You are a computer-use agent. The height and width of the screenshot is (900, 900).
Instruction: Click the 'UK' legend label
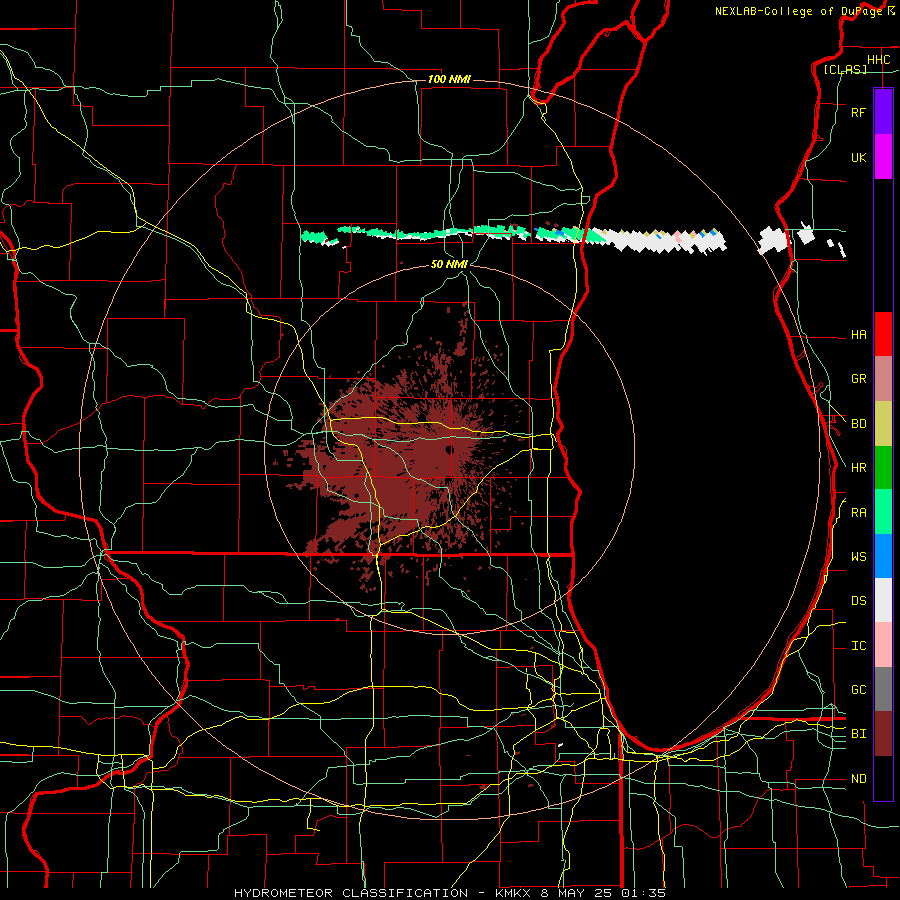859,157
